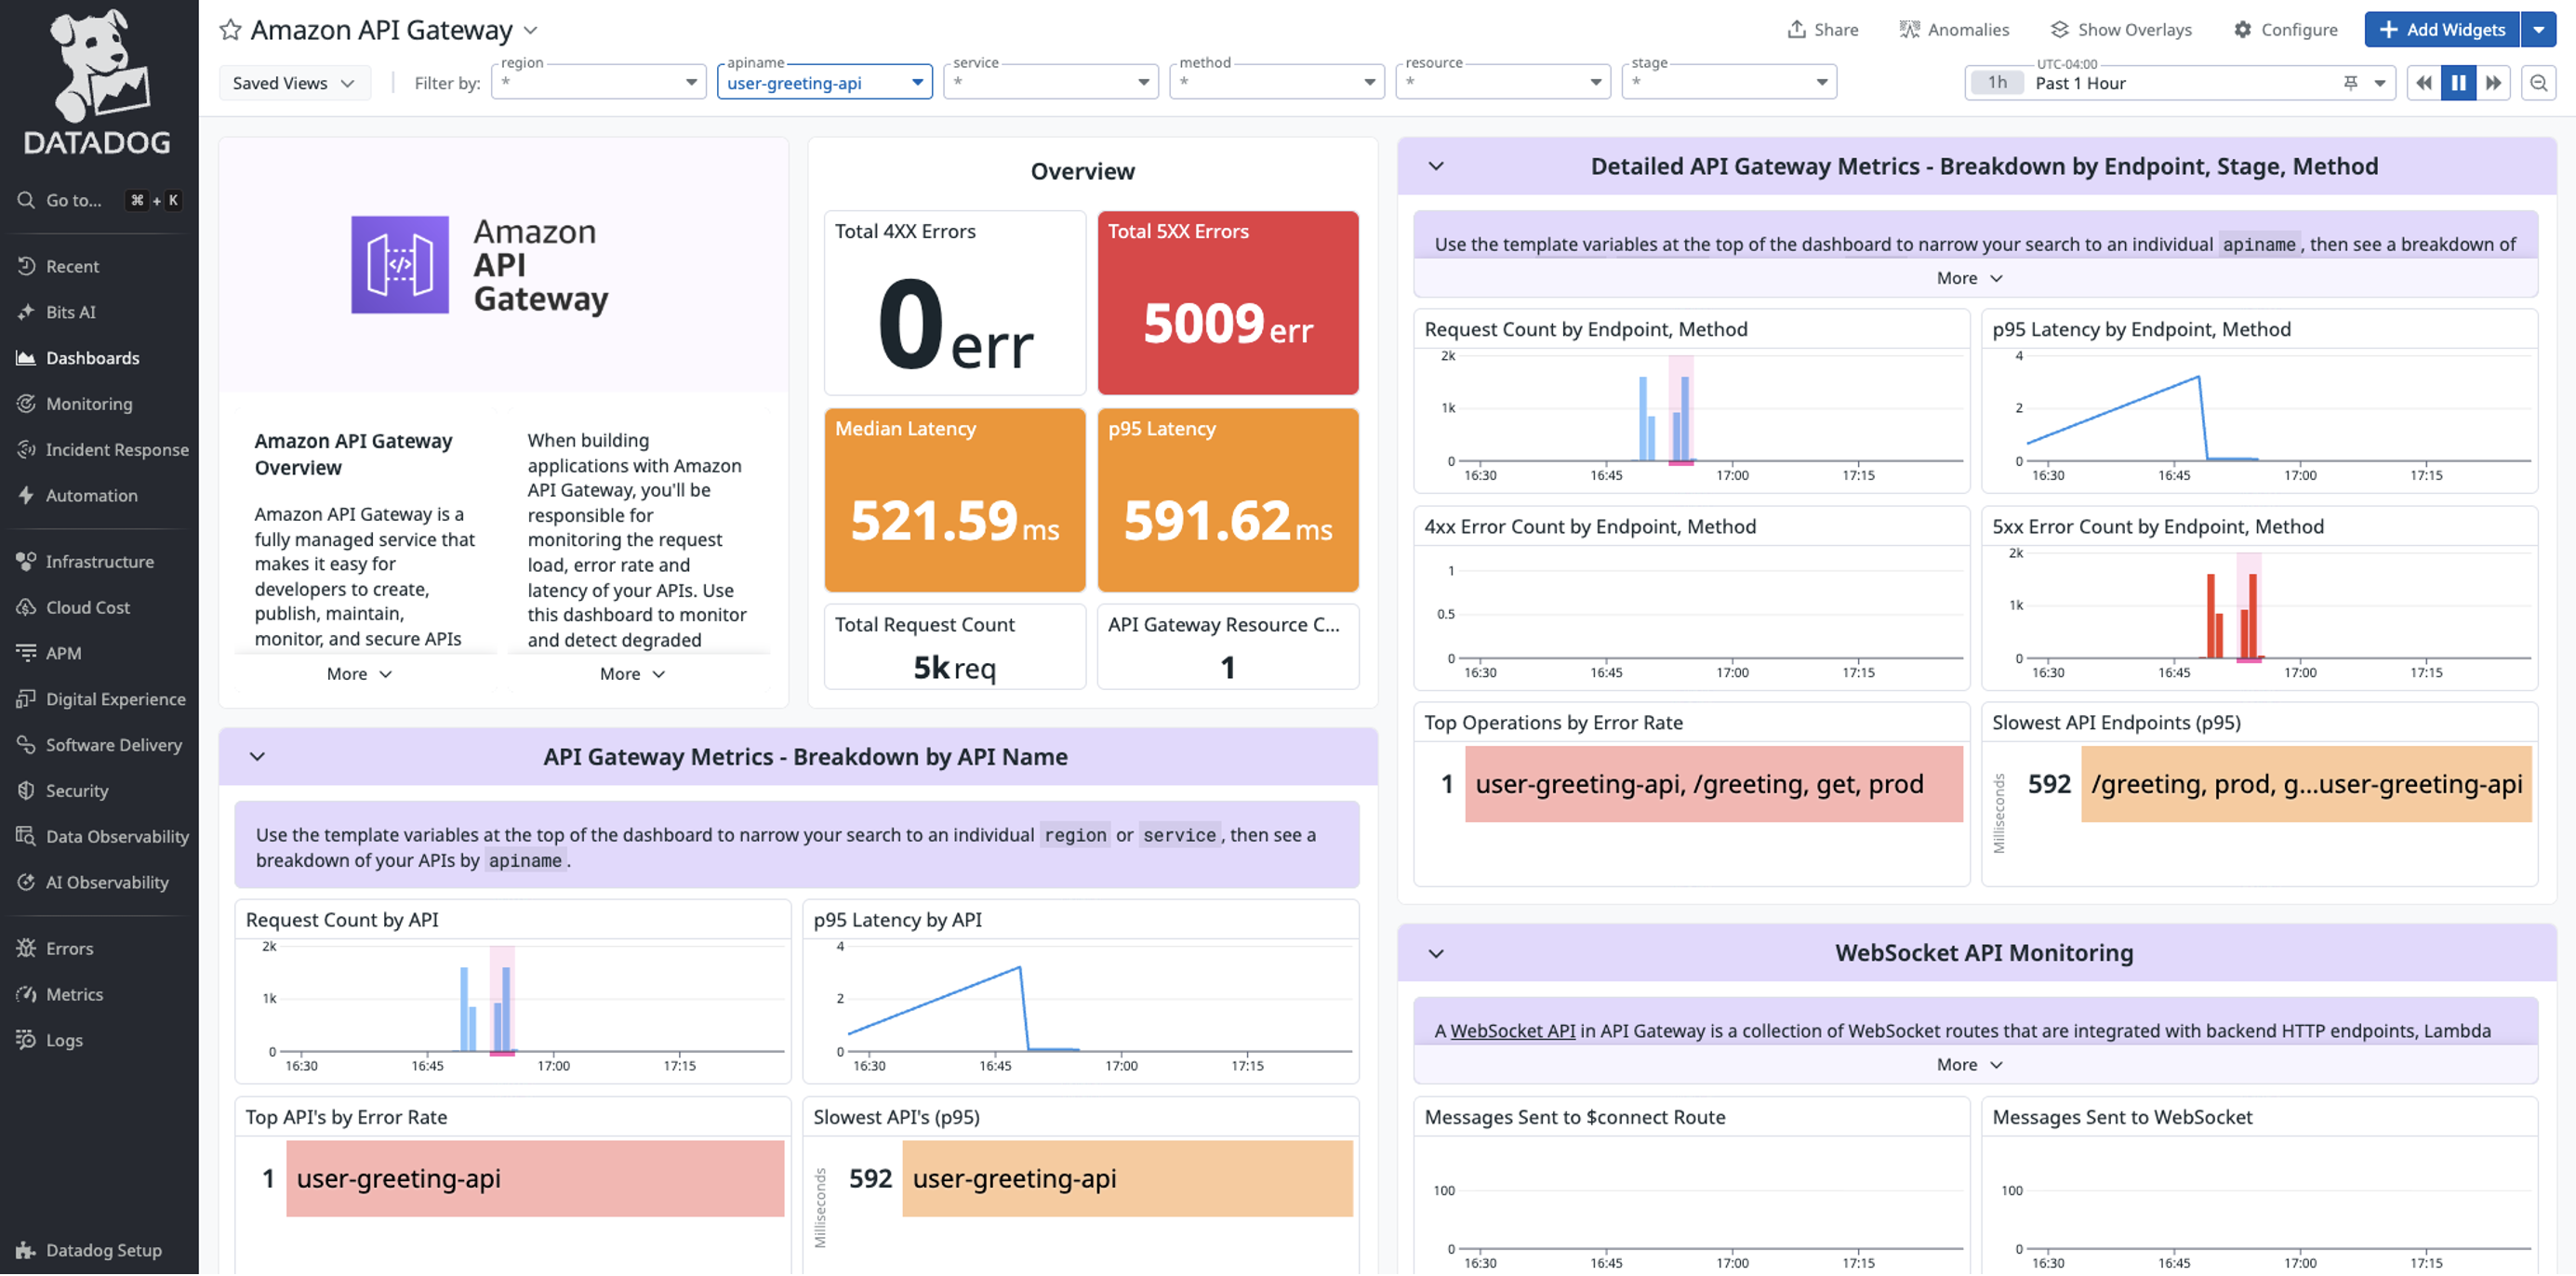Click the Amazon API Gateway purple logo
Image resolution: width=2576 pixels, height=1276 pixels.
tap(400, 265)
